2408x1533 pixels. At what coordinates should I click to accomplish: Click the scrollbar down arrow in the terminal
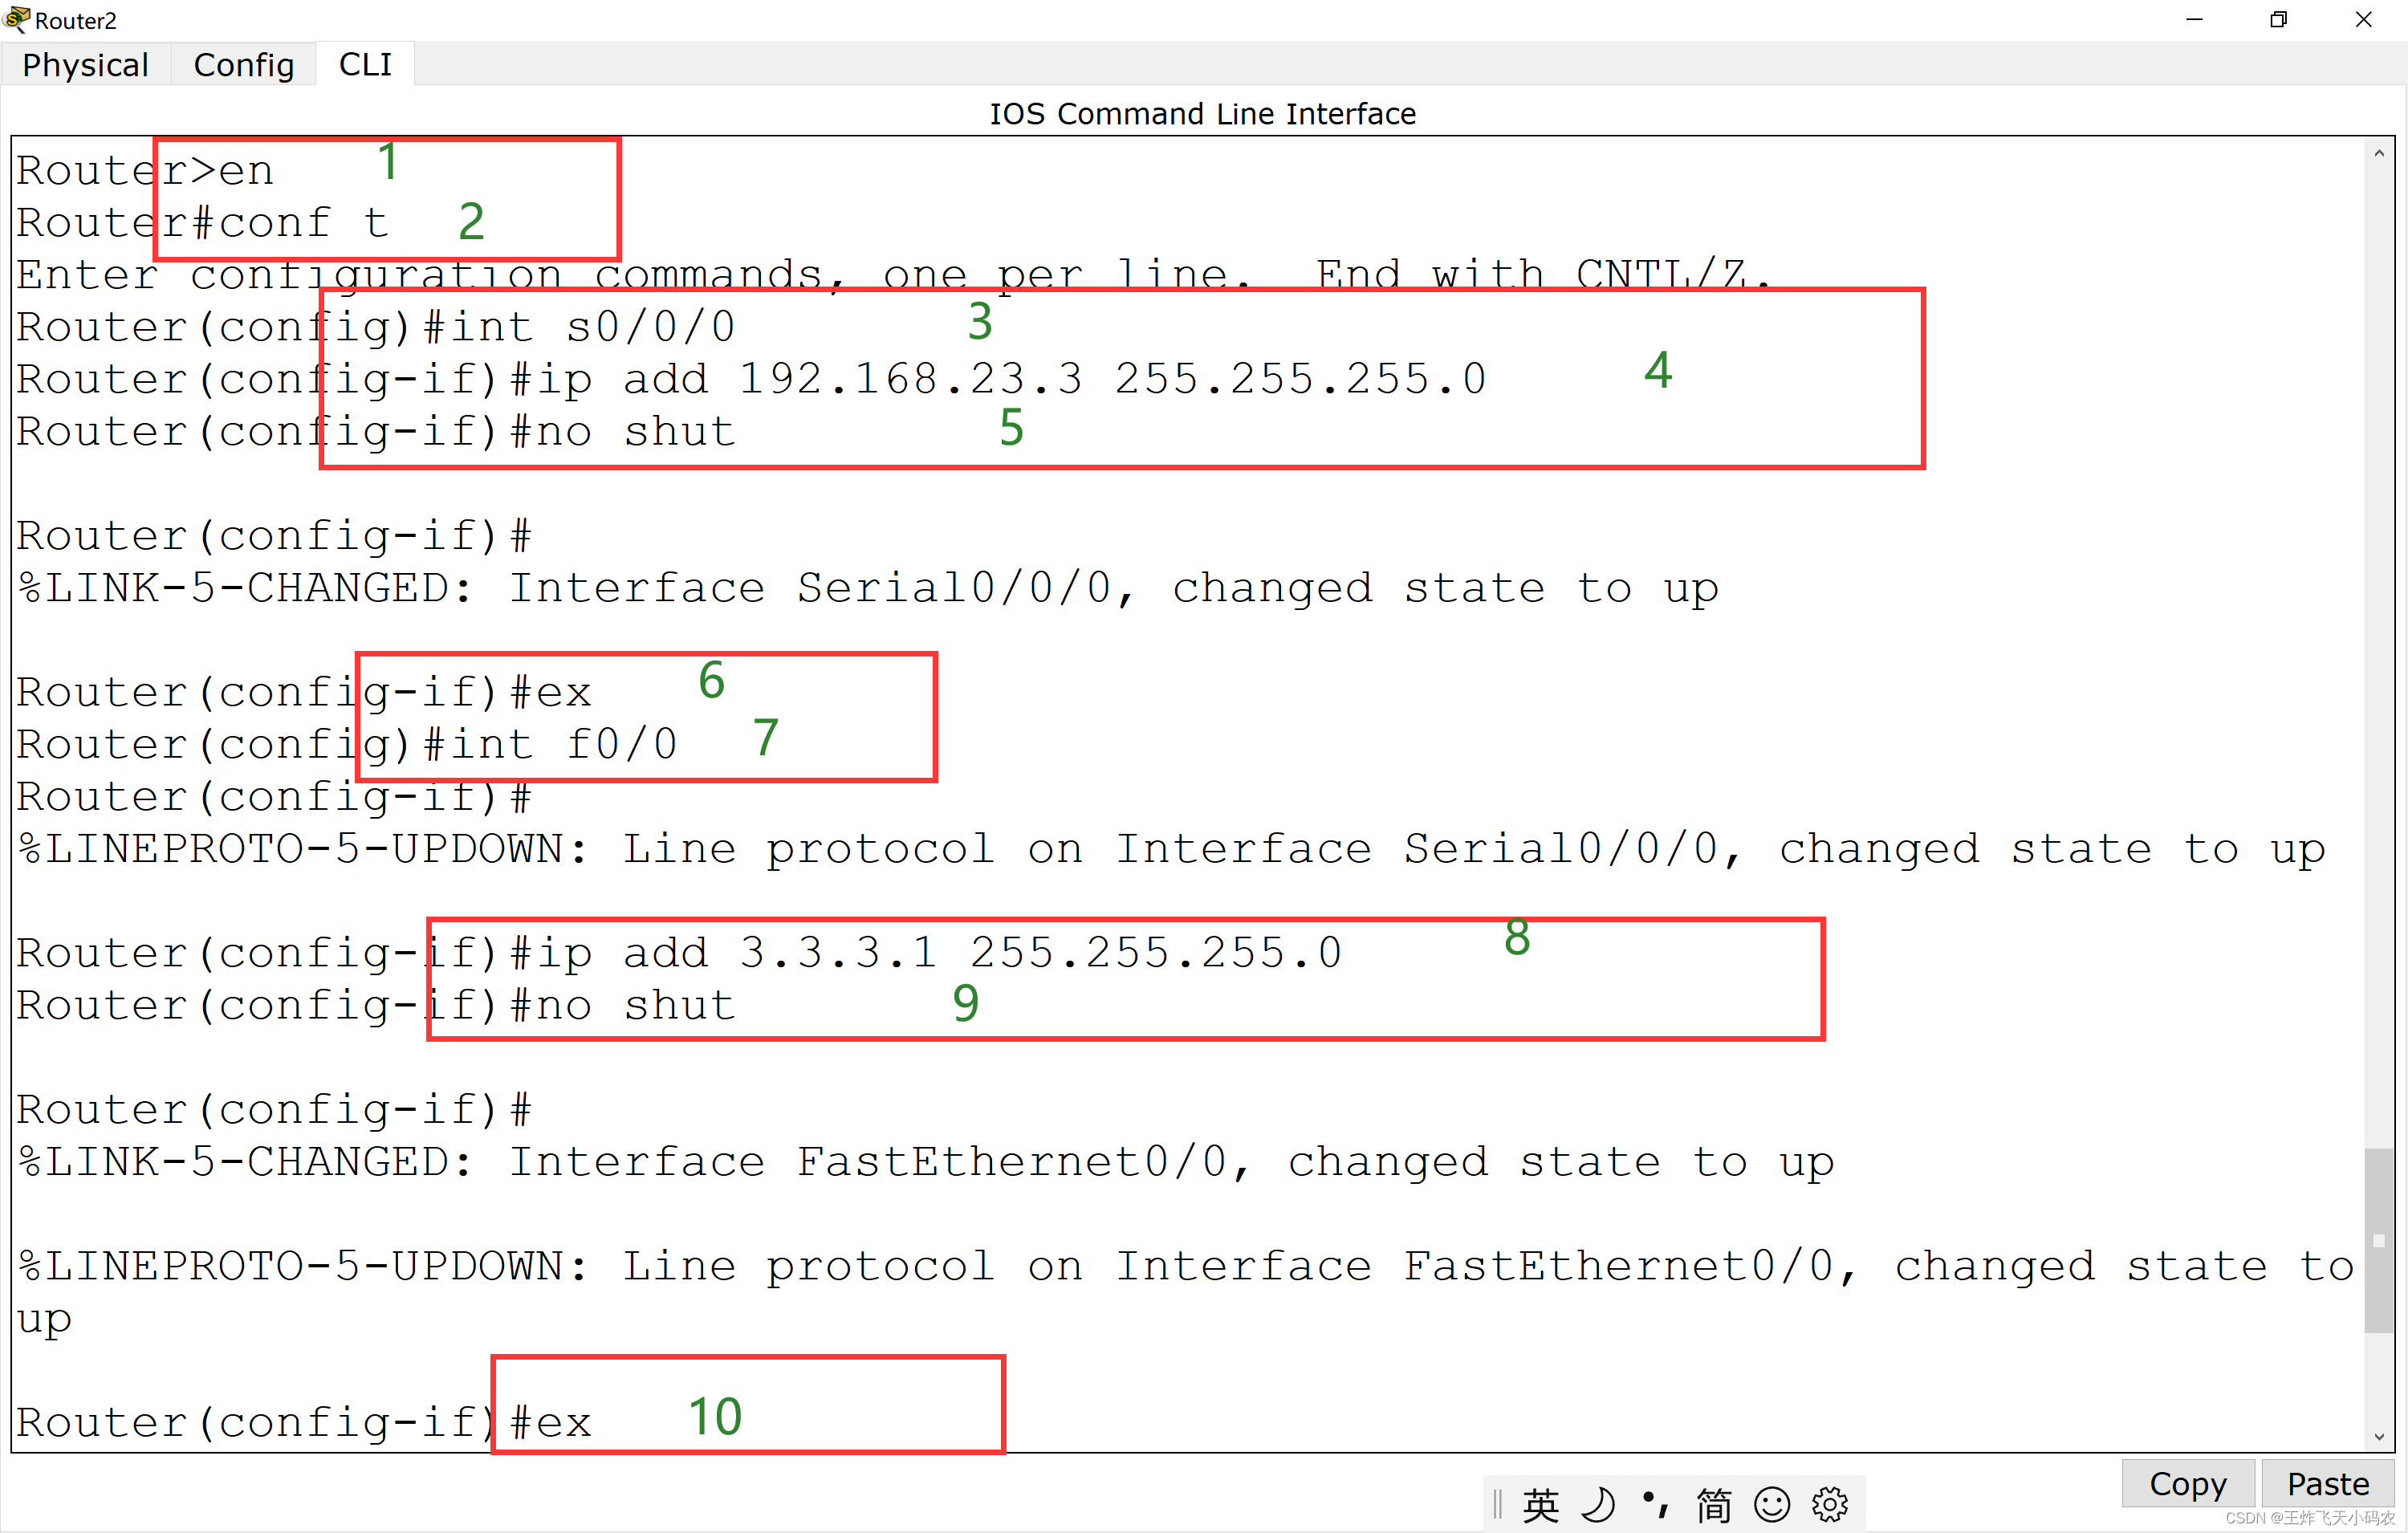tap(2379, 1437)
